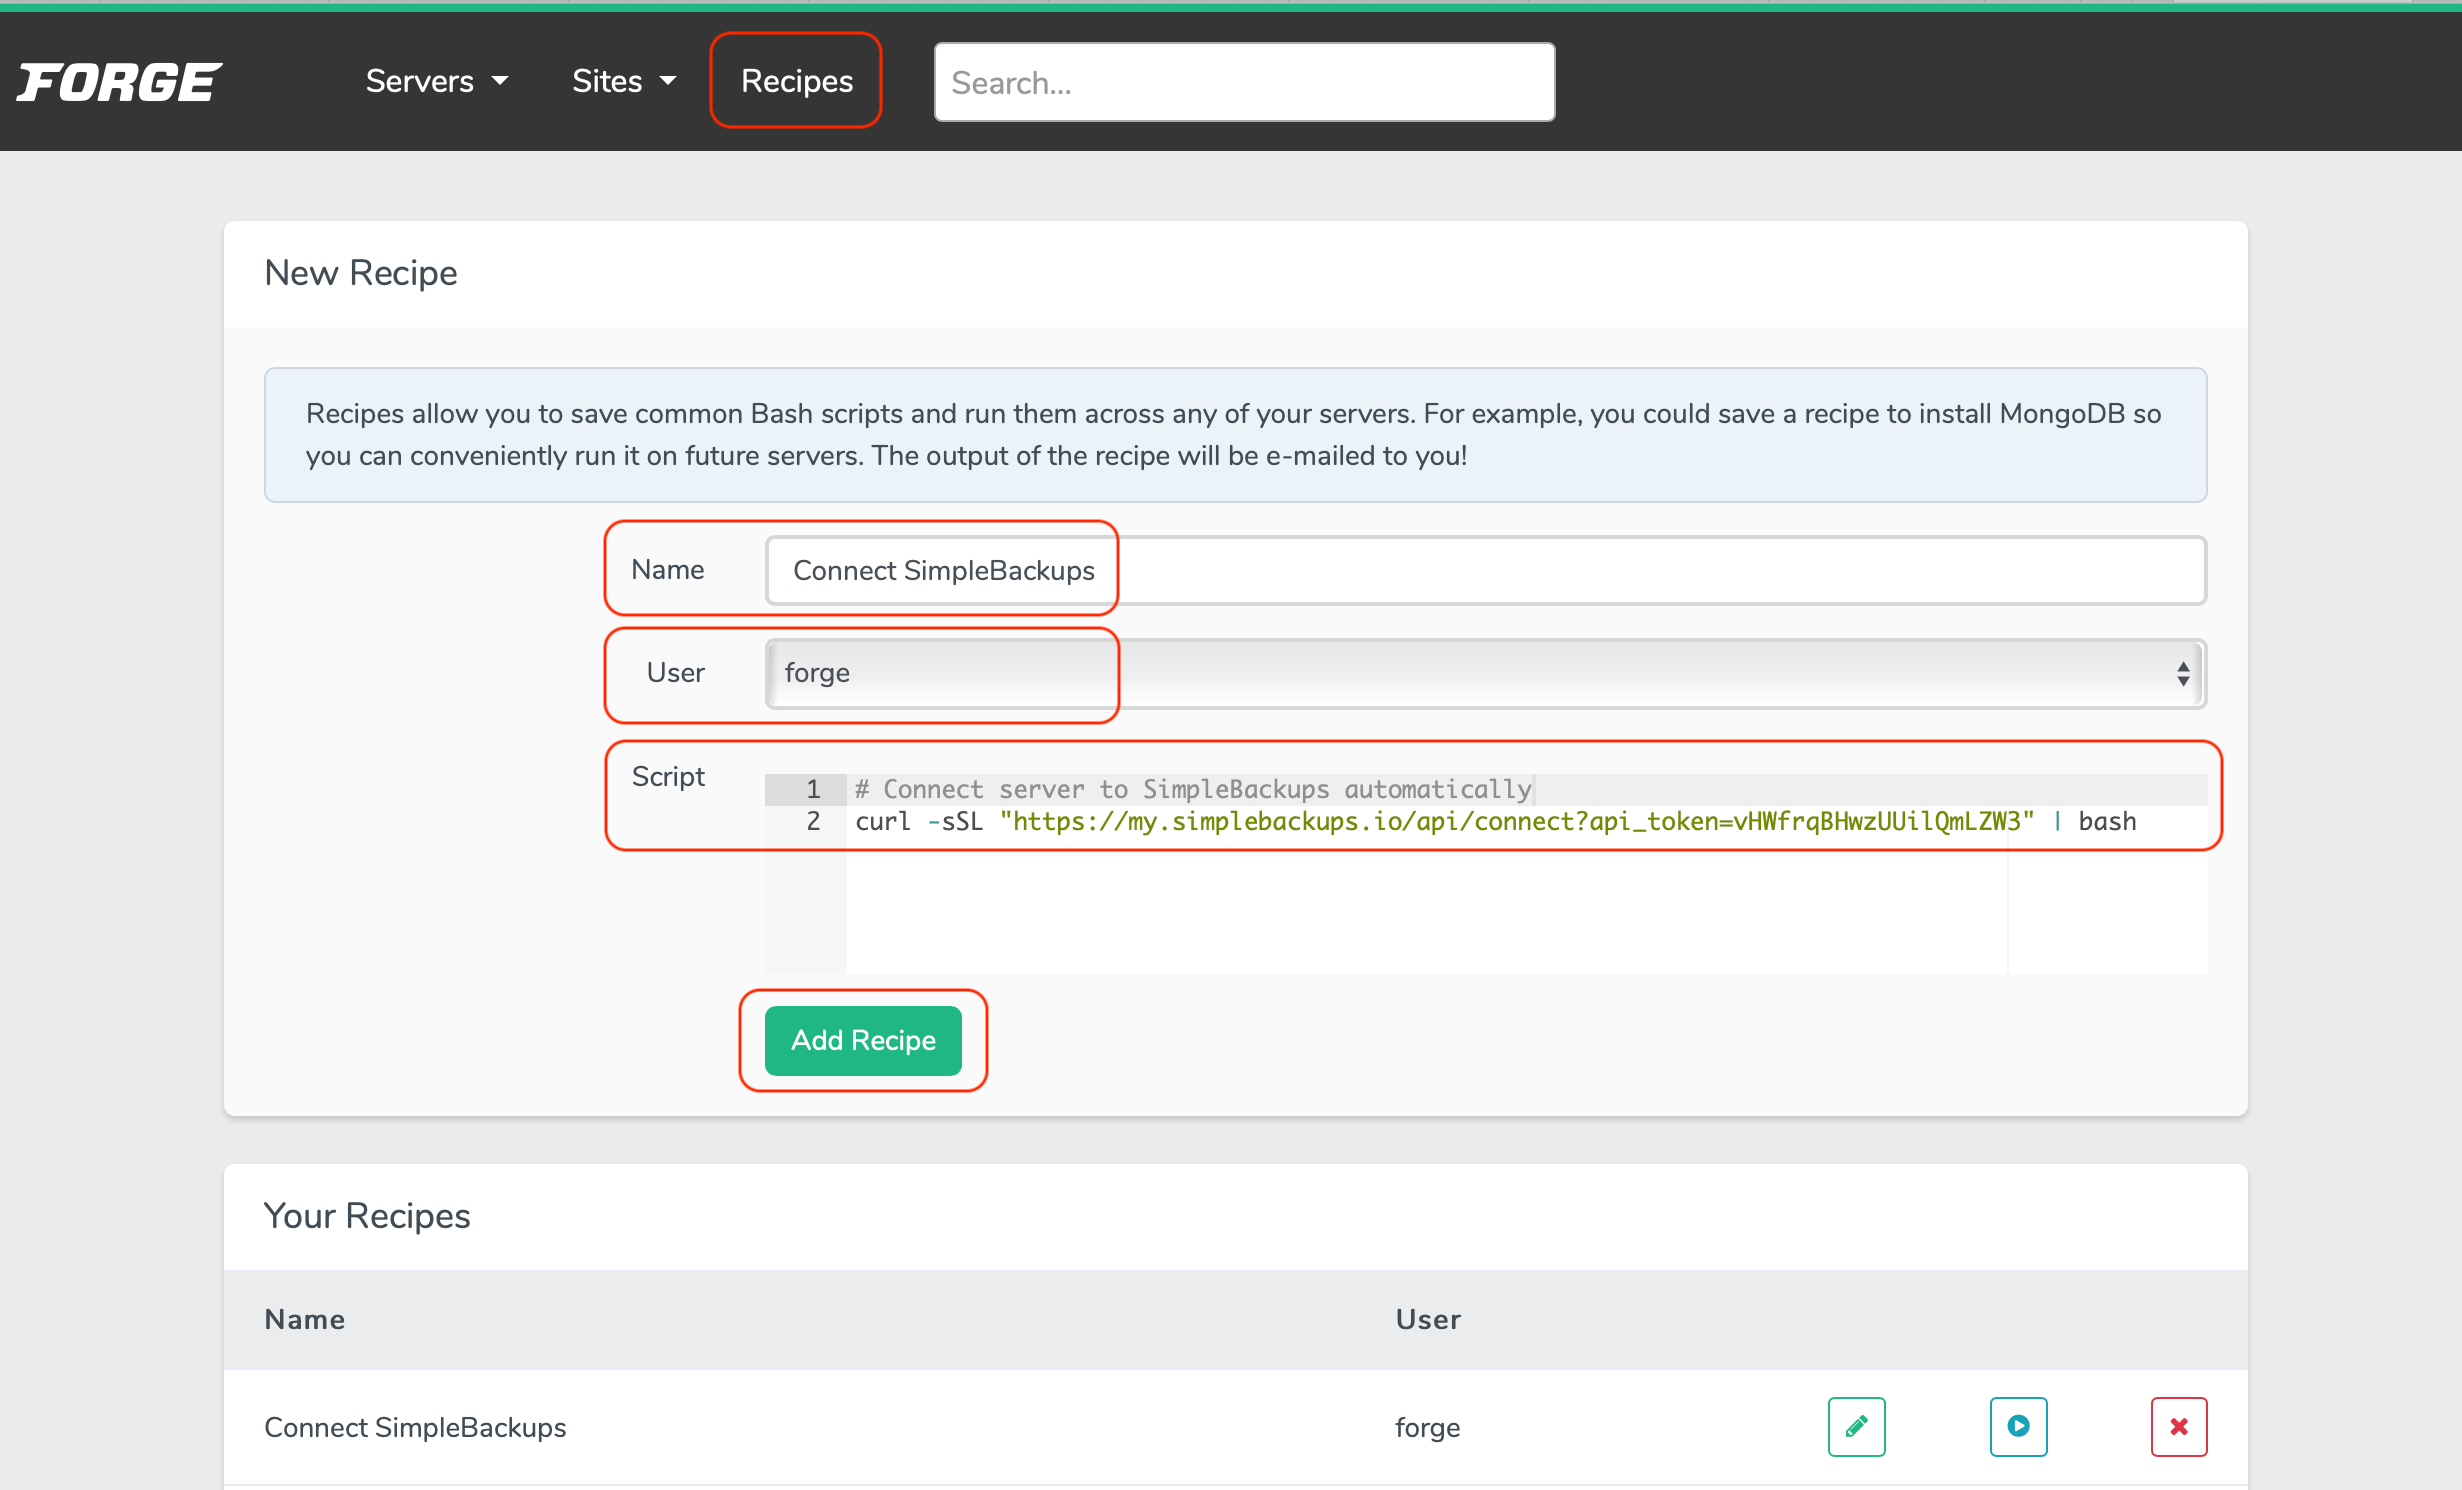Click the User stepper arrows
The height and width of the screenshot is (1490, 2462).
2182,673
